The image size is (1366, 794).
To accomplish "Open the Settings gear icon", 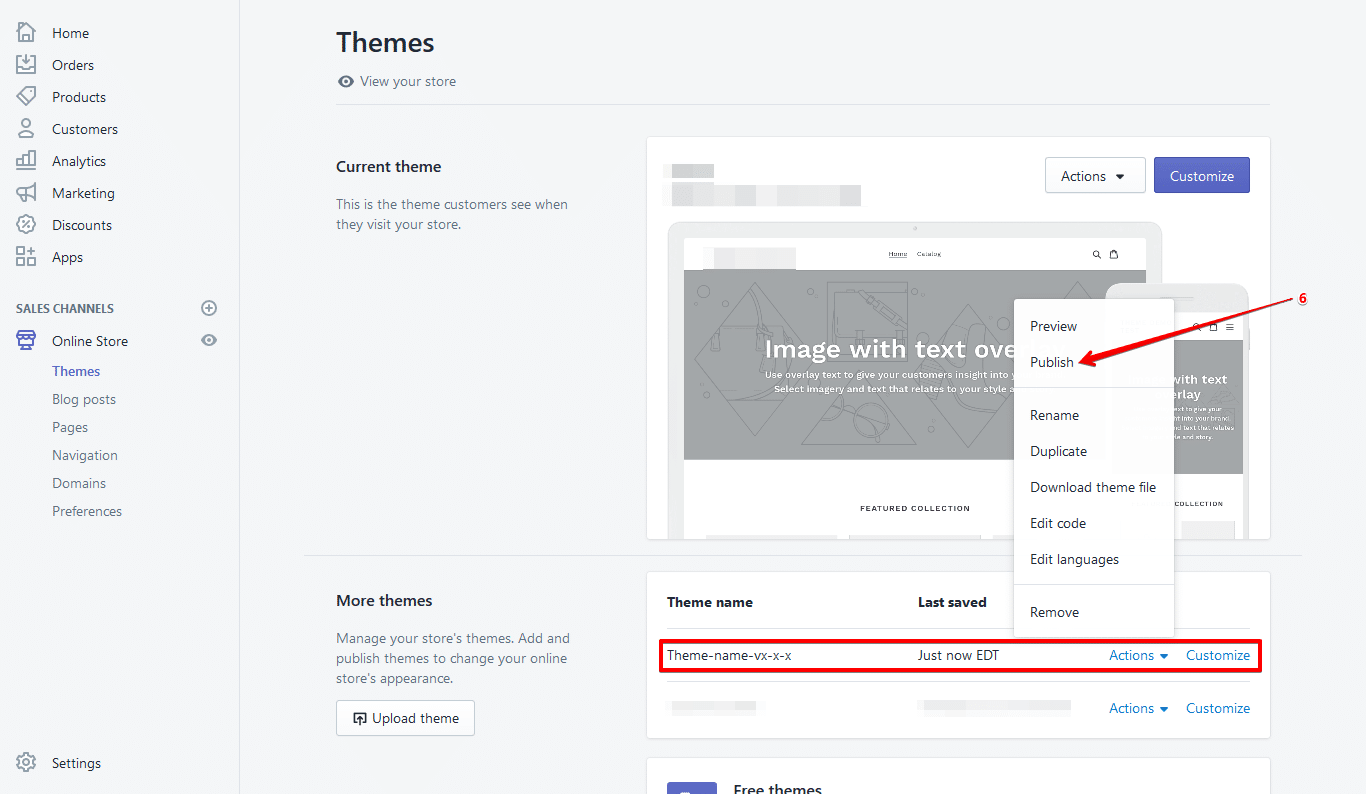I will pos(26,763).
